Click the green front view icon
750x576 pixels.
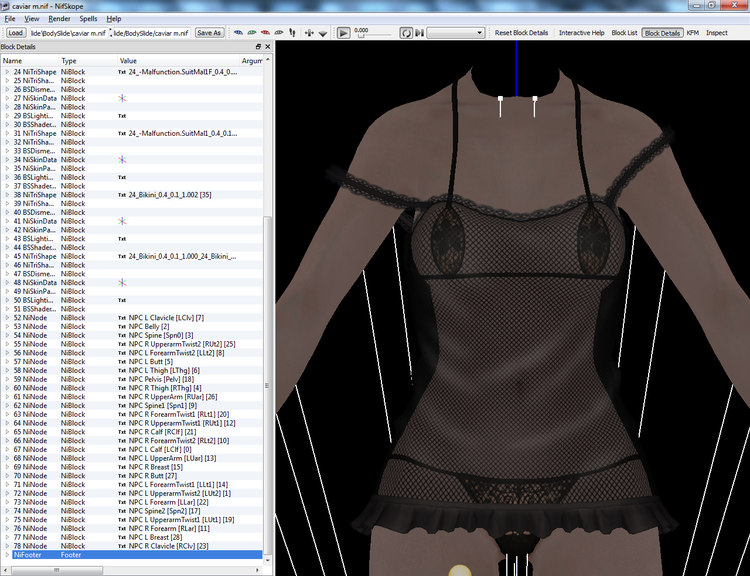tap(252, 33)
